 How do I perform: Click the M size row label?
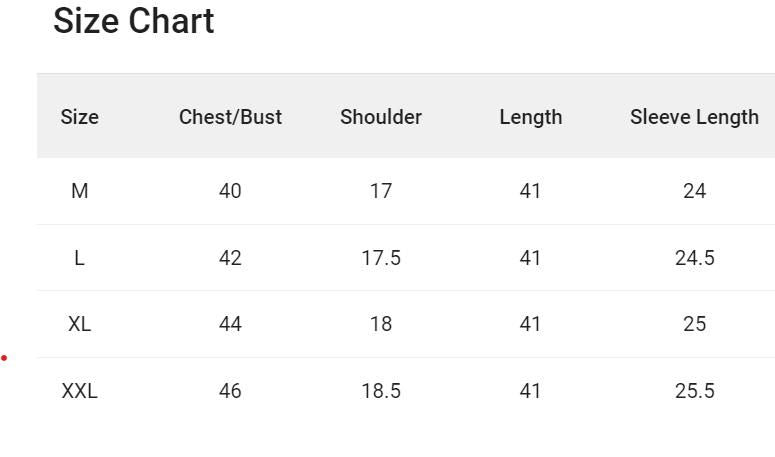[x=80, y=191]
